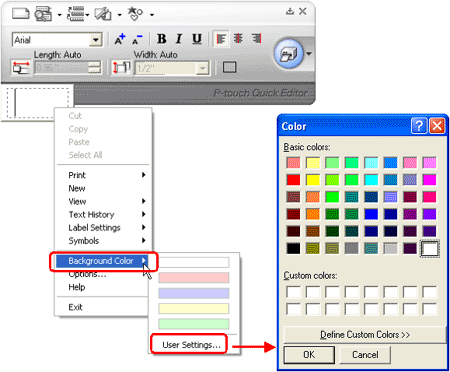
Task: Click OK in the Color dialog
Action: pos(309,355)
